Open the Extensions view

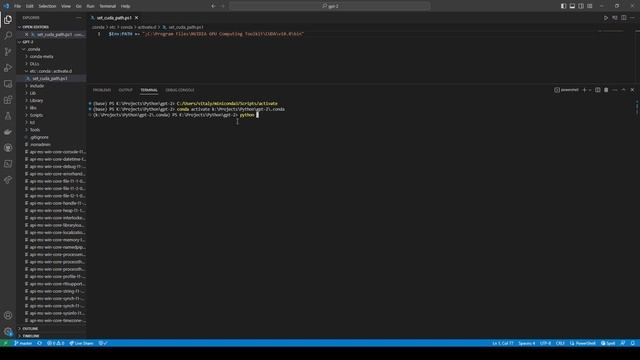click(8, 100)
